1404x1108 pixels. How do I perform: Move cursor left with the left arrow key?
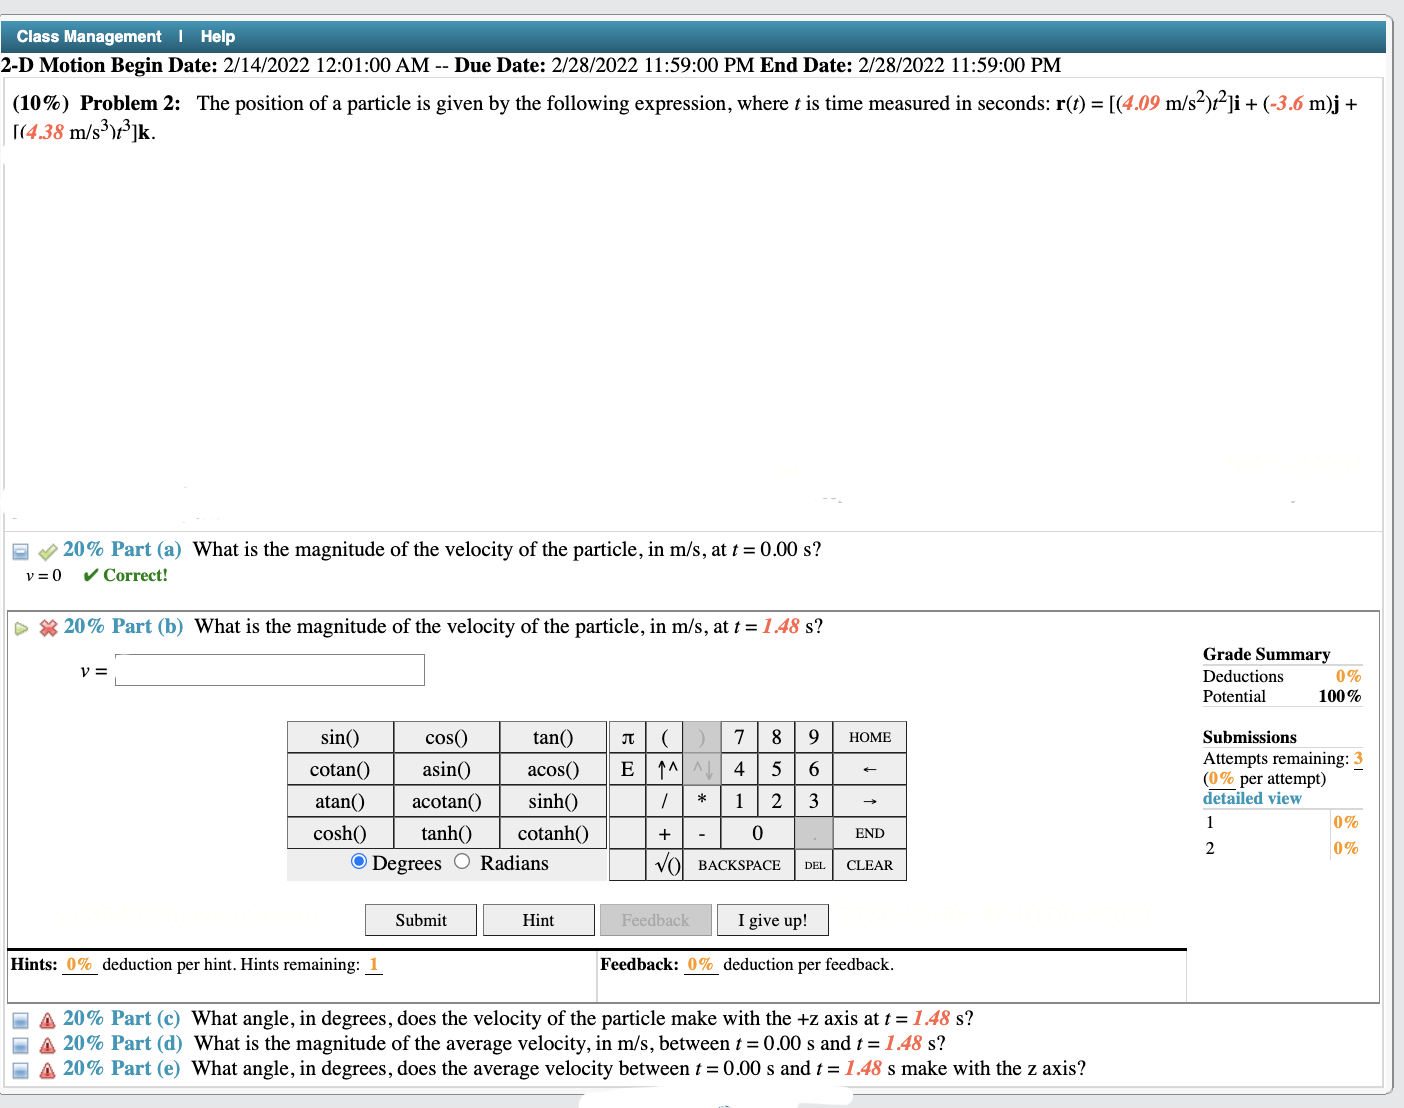point(870,769)
